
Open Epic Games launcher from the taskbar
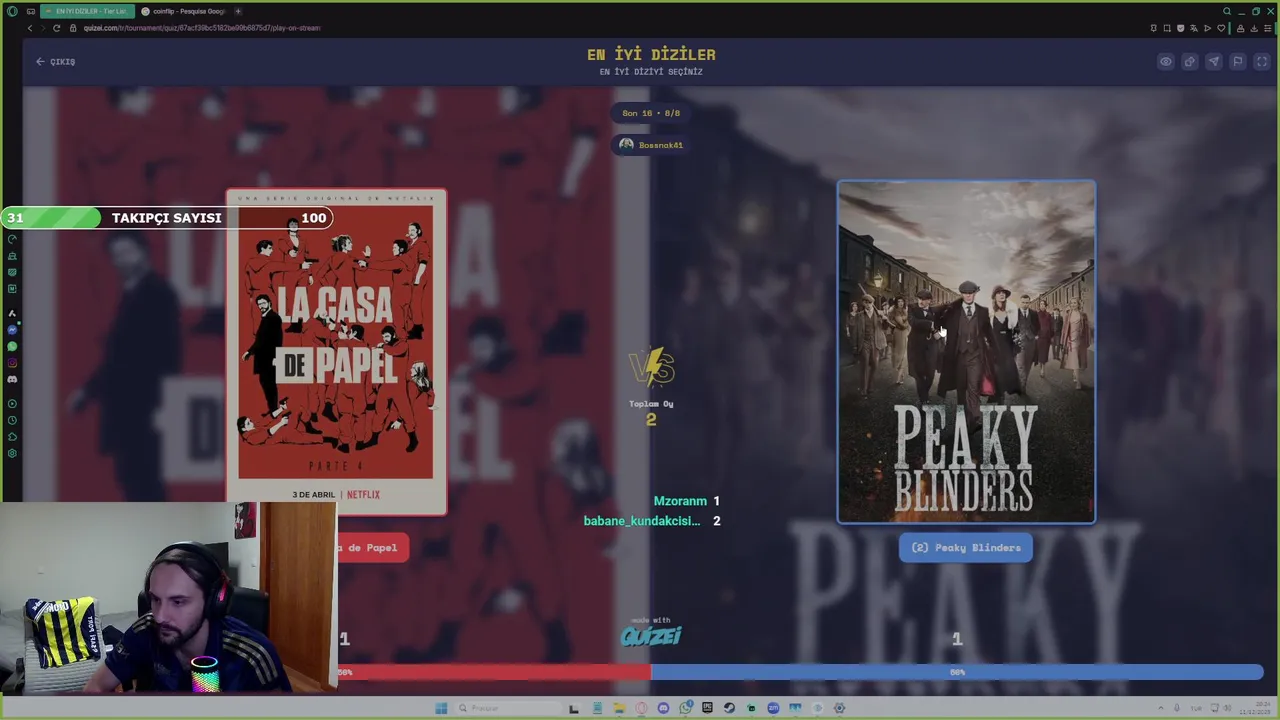(707, 708)
